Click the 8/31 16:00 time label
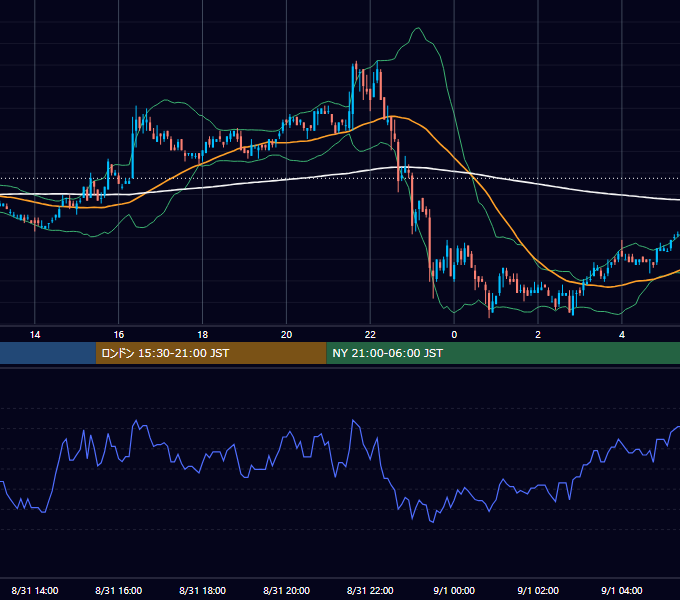This screenshot has height=600, width=680. pyautogui.click(x=118, y=590)
